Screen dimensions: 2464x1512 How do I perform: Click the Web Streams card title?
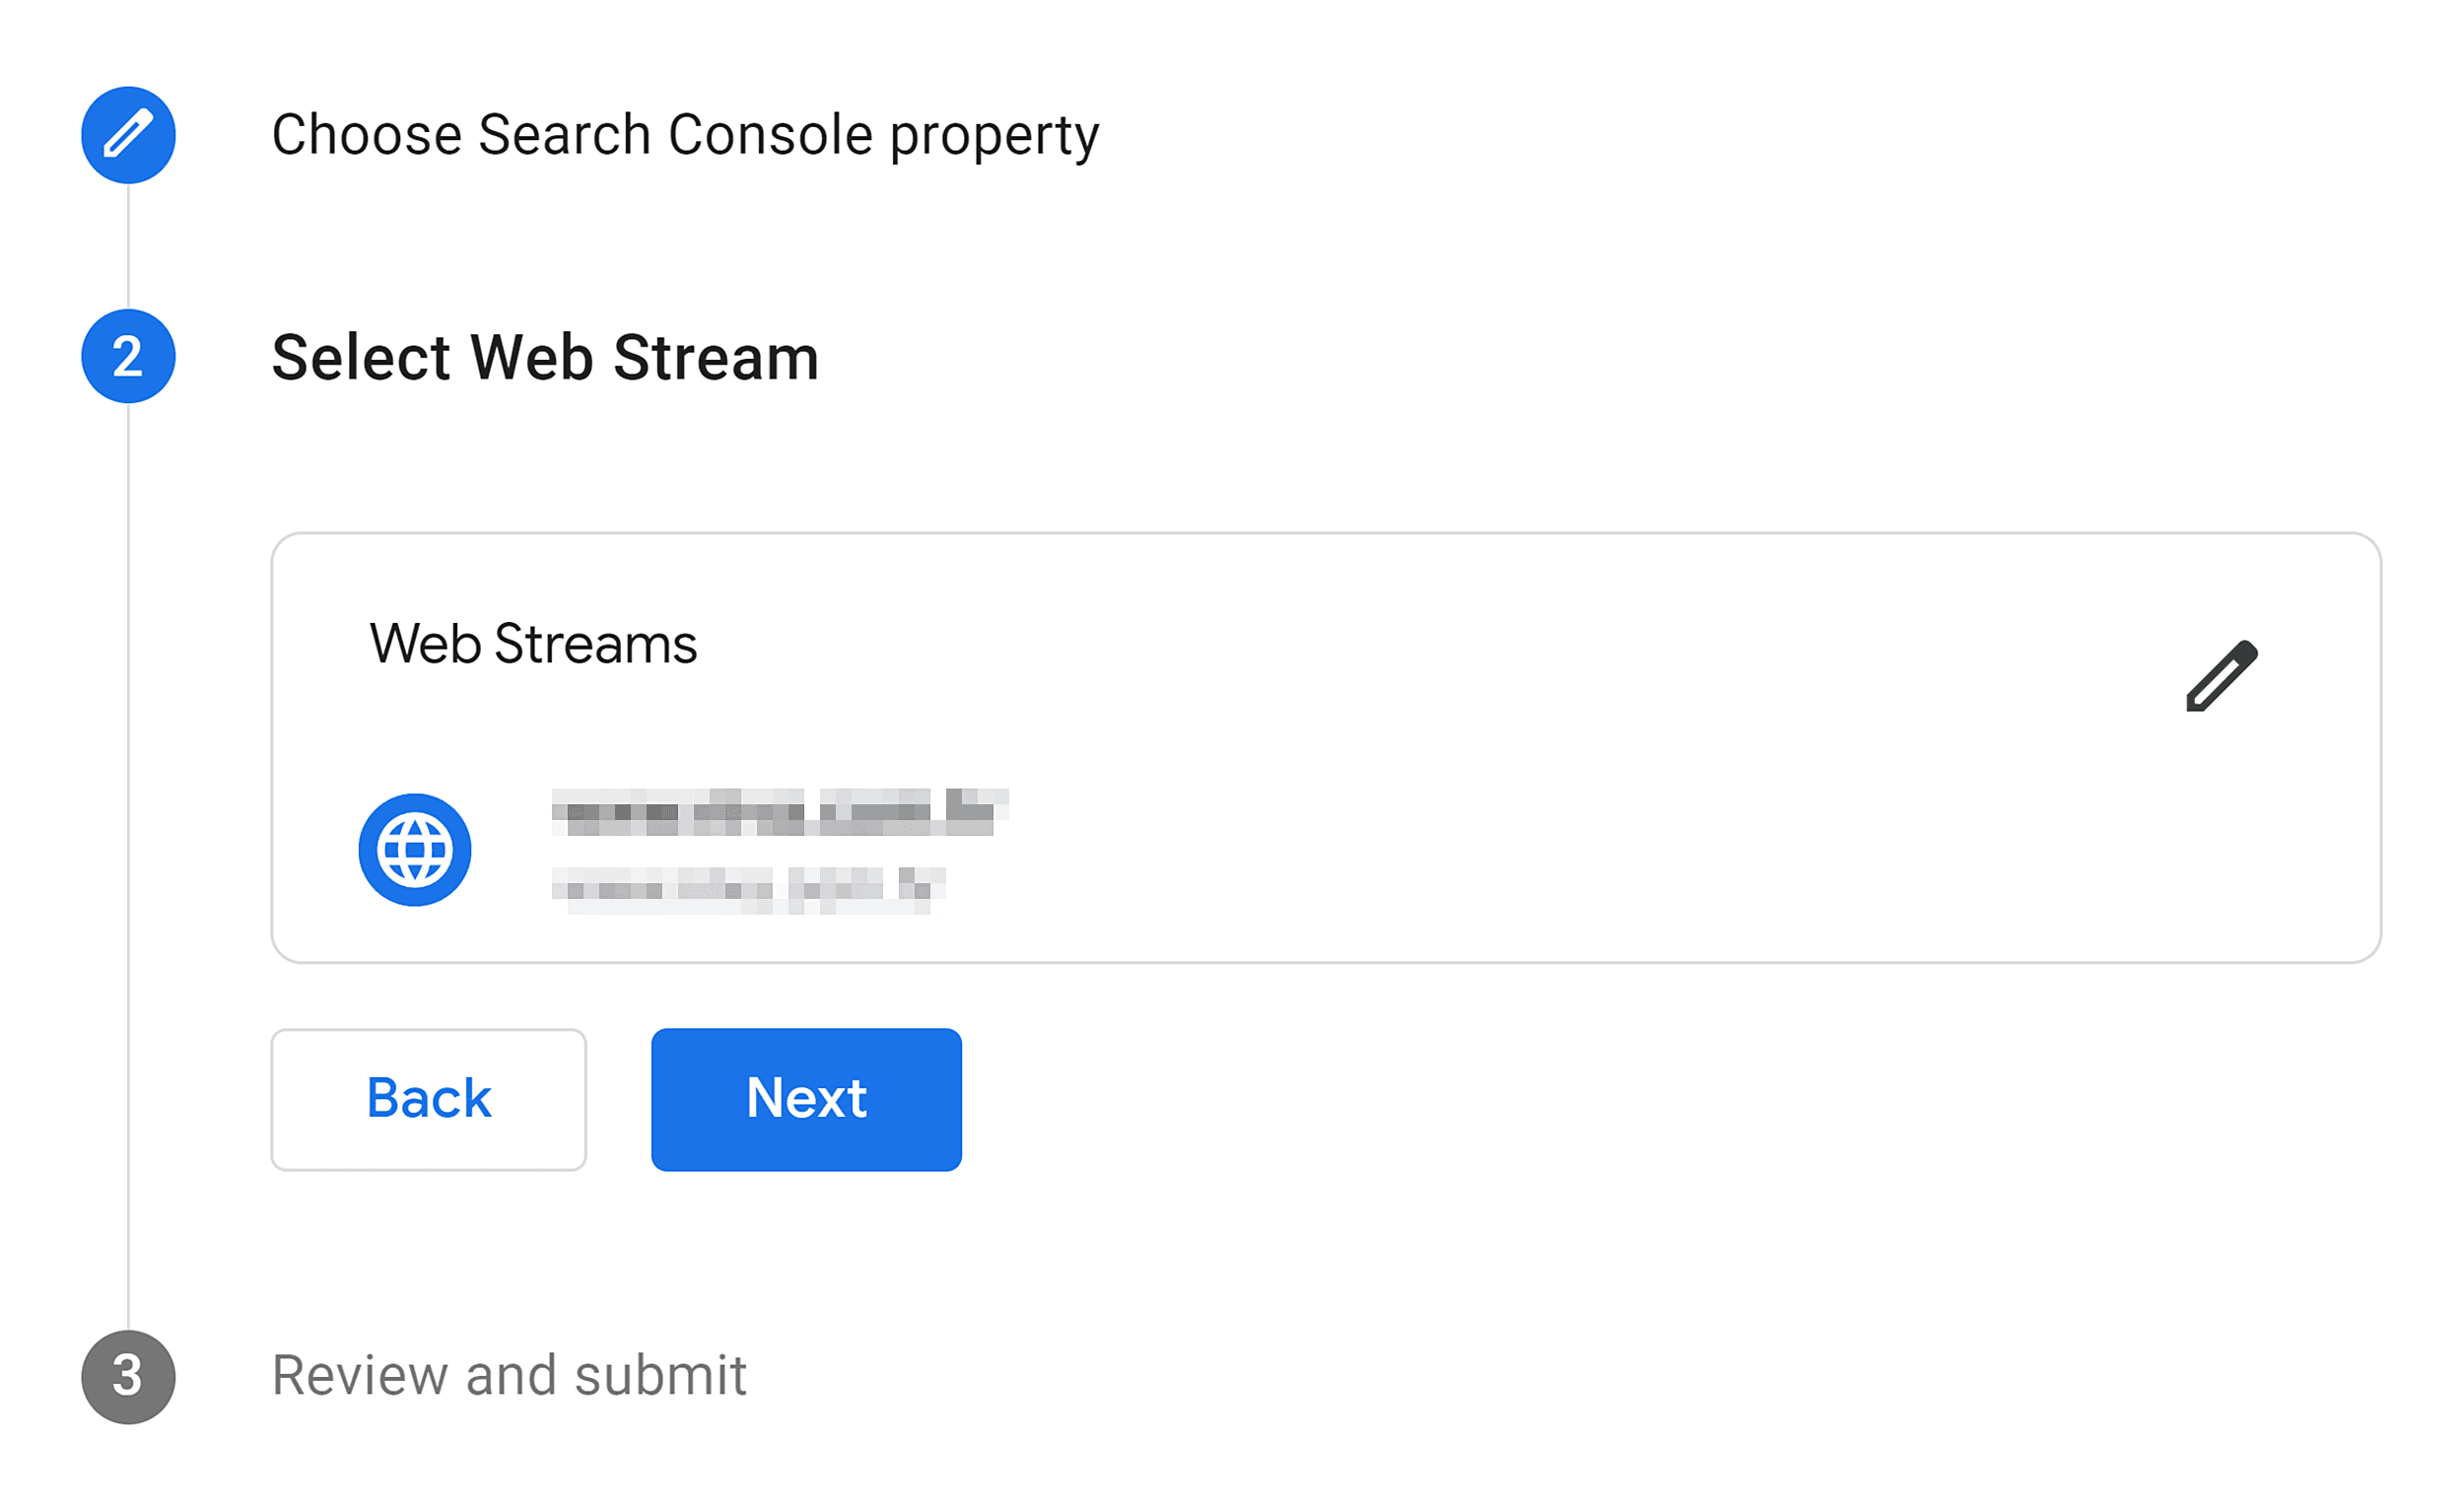click(533, 643)
